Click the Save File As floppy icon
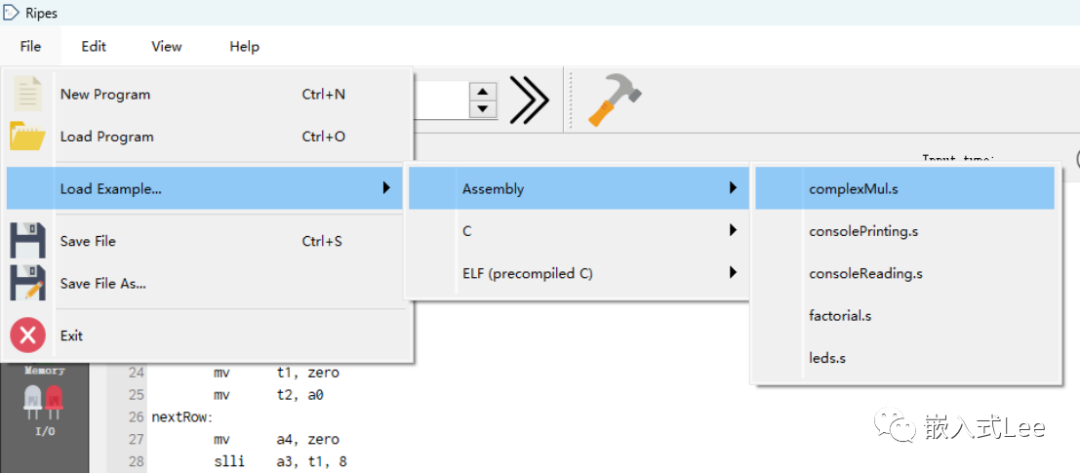1080x474 pixels. (x=27, y=283)
